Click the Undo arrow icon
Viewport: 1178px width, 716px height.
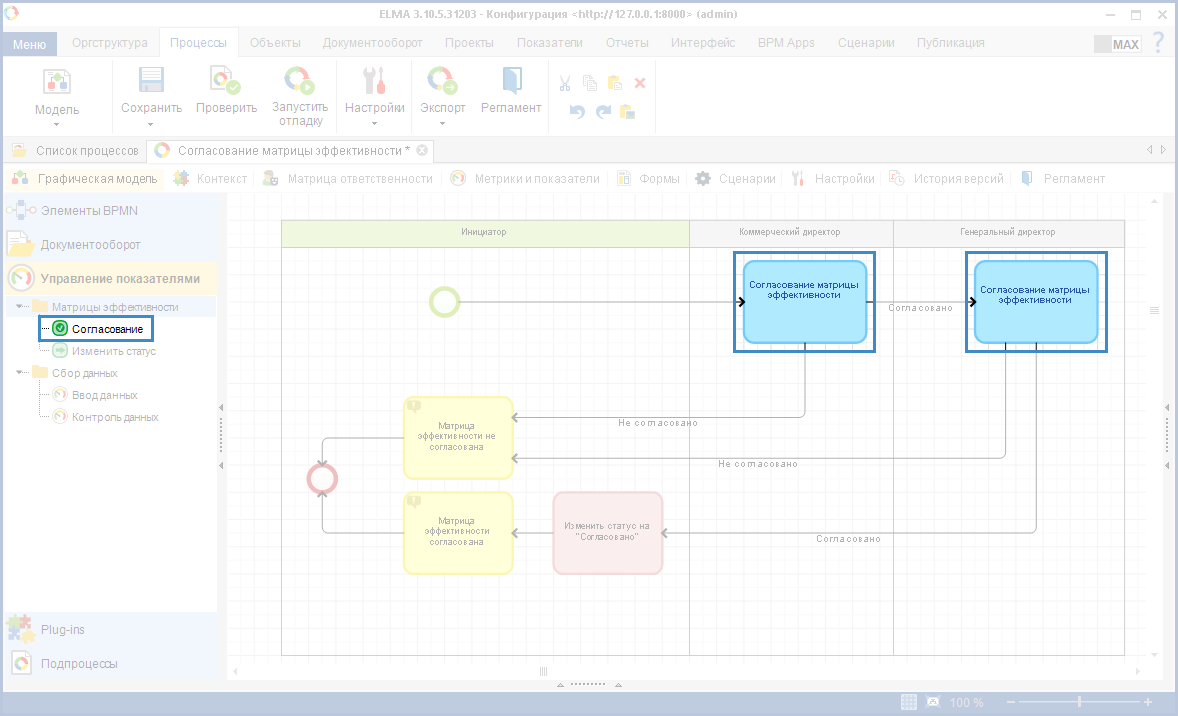(577, 111)
